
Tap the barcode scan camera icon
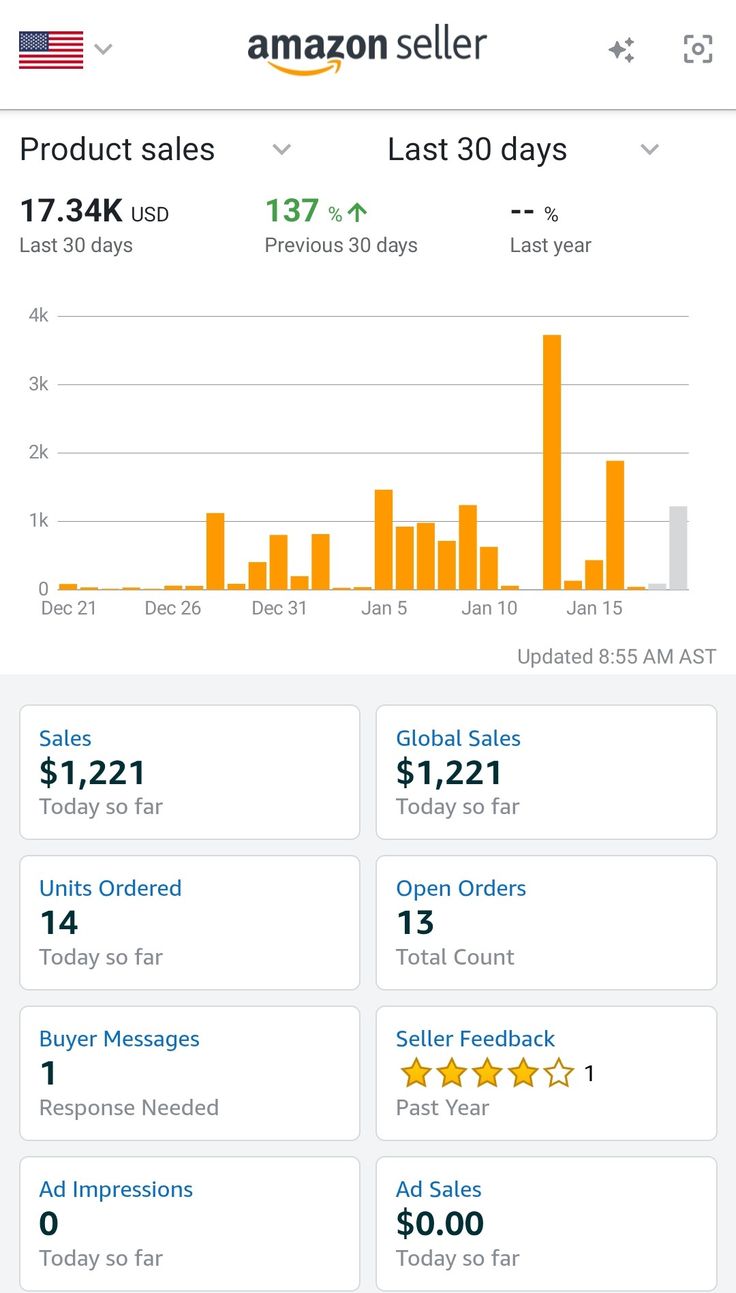click(x=698, y=49)
